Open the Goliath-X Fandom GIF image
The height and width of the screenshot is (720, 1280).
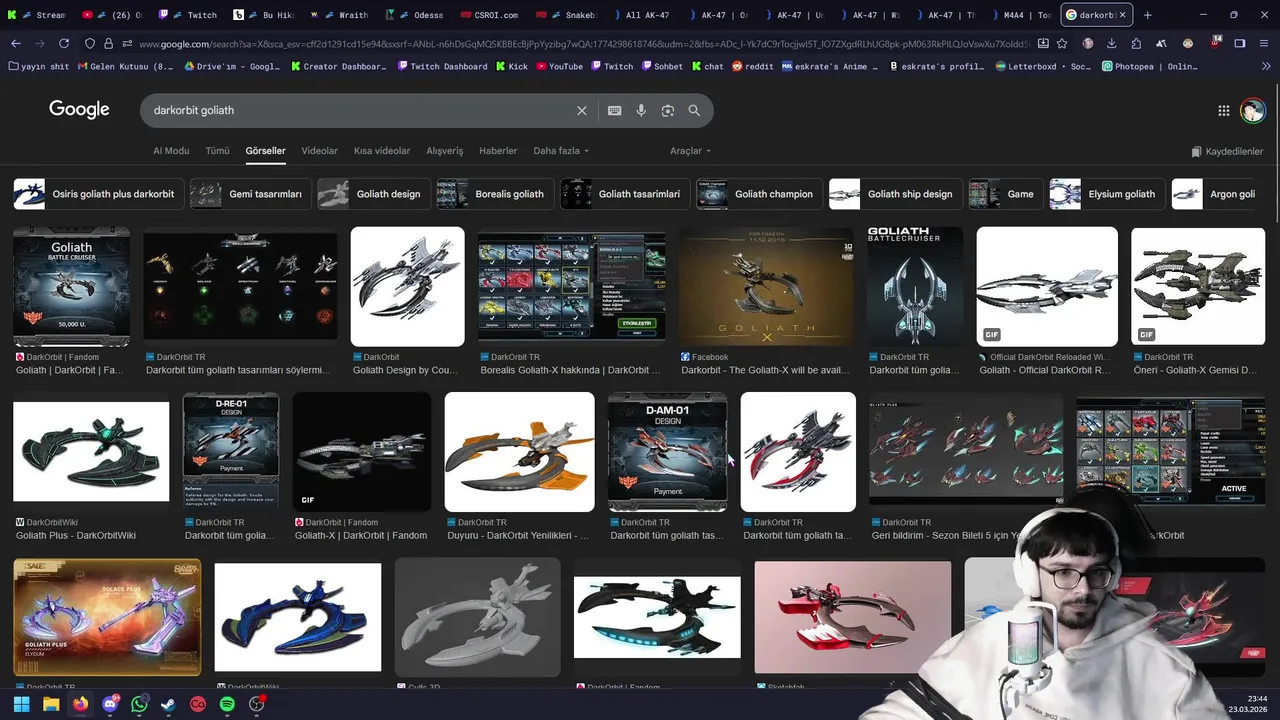click(x=362, y=452)
